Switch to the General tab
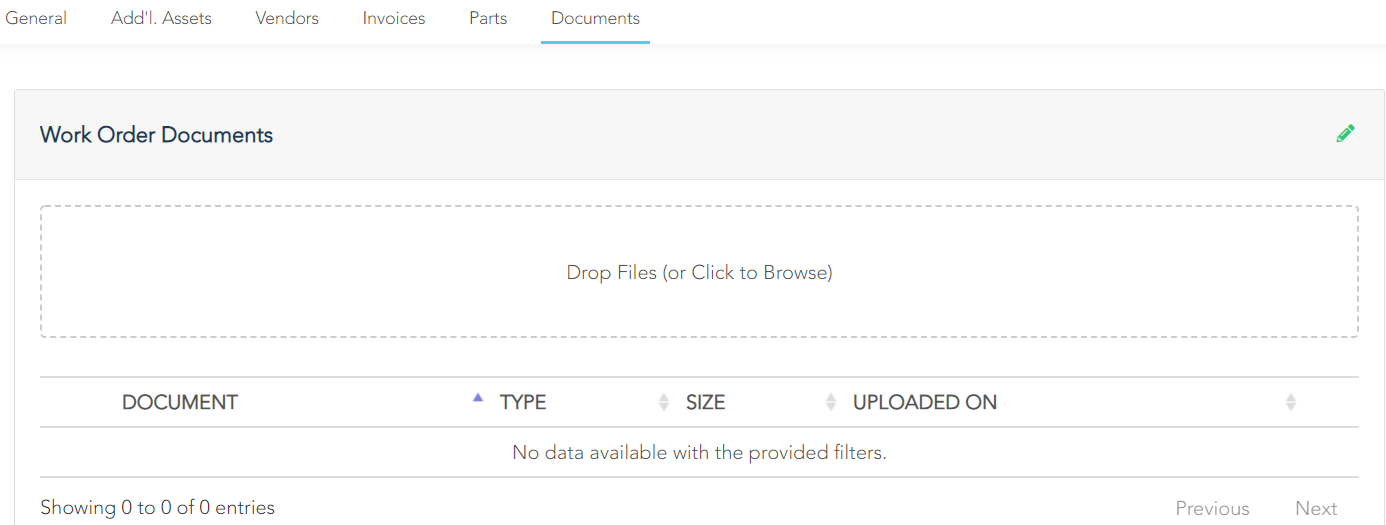This screenshot has height=525, width=1386. 36,18
